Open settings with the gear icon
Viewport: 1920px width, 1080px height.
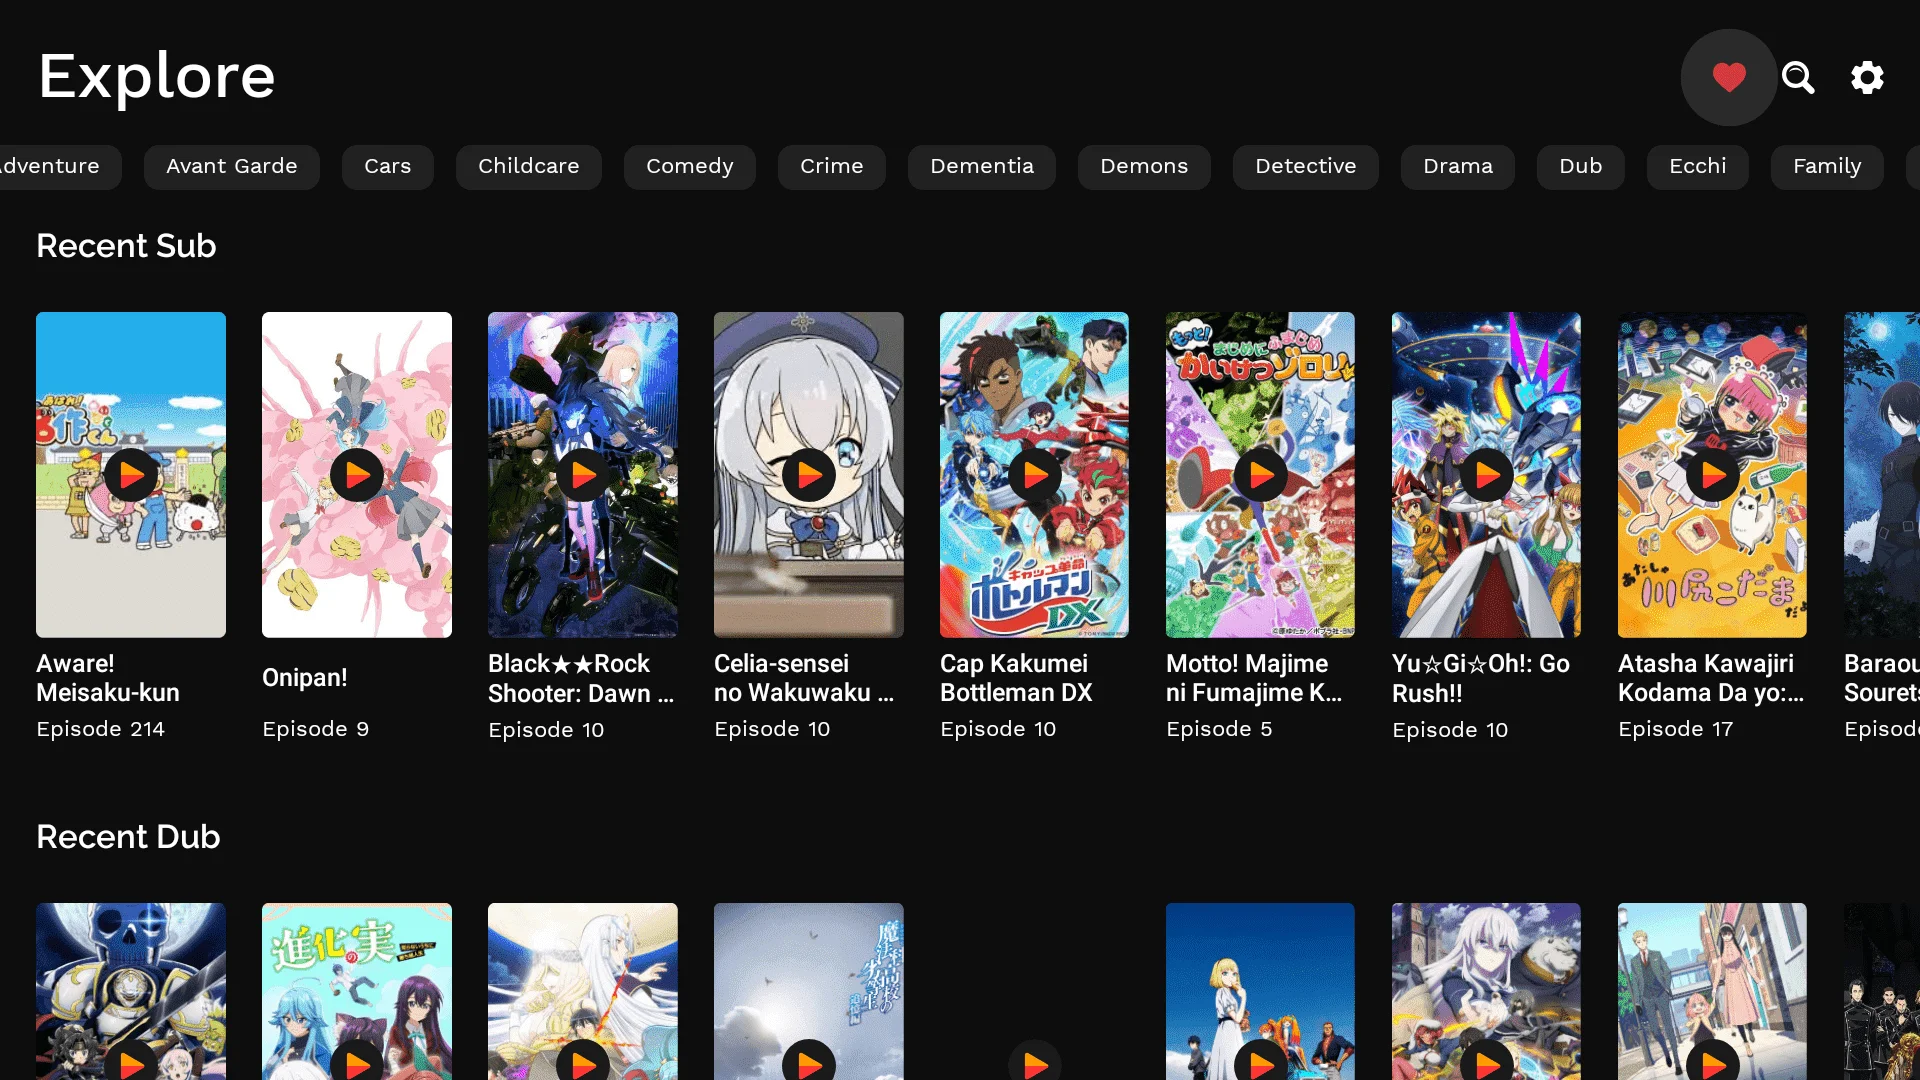tap(1867, 77)
